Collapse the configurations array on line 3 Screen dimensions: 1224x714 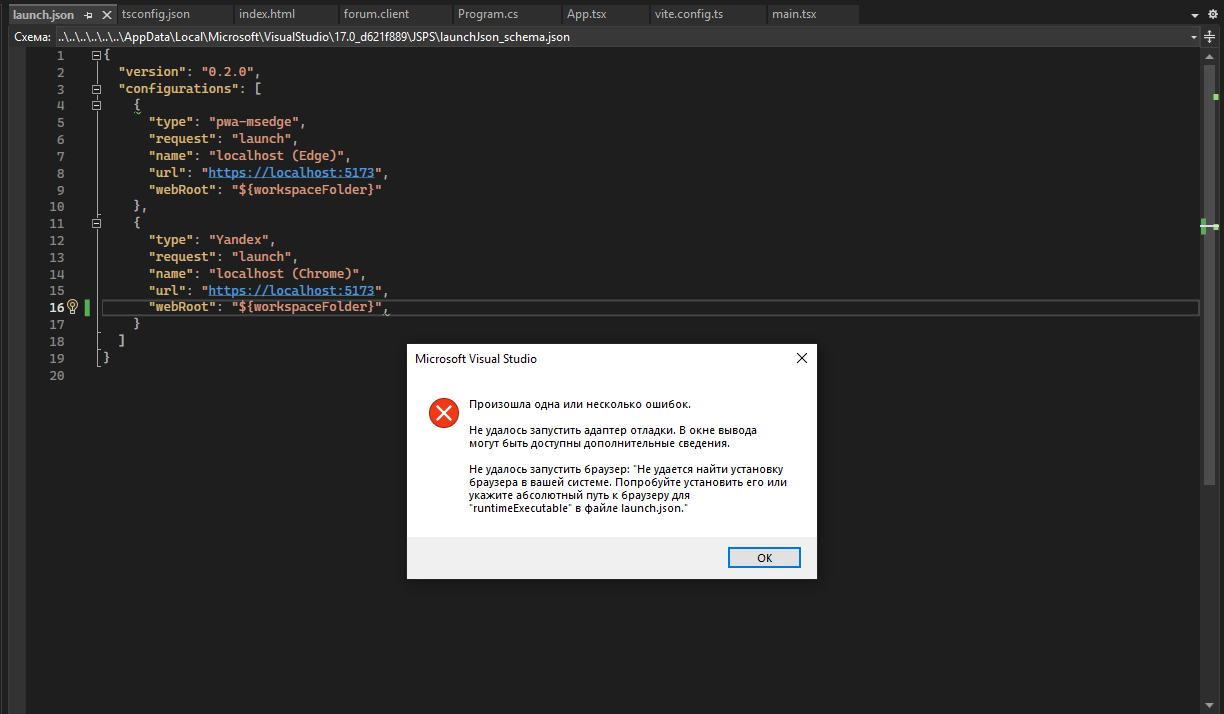point(97,89)
